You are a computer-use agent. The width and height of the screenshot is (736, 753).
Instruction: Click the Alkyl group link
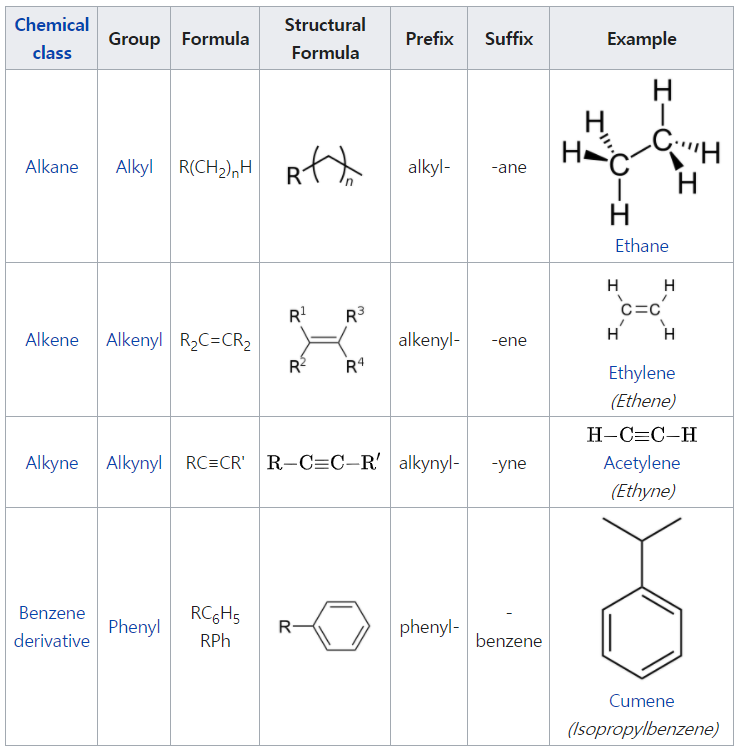point(134,167)
